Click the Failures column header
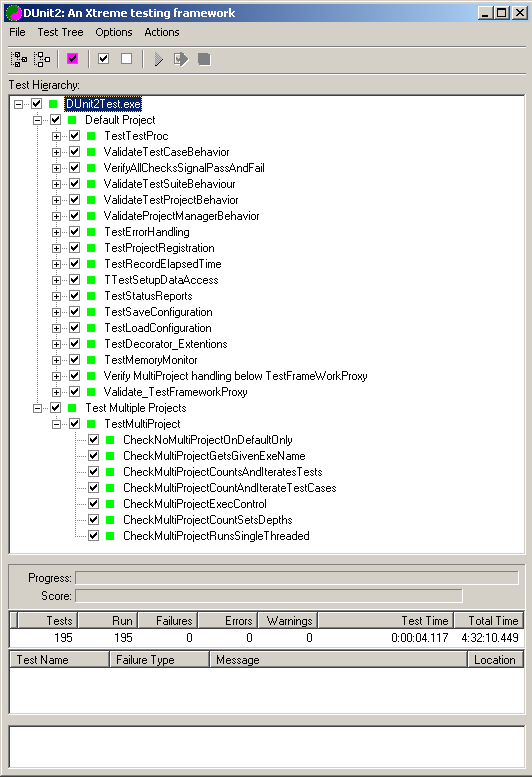The image size is (532, 777). [168, 620]
